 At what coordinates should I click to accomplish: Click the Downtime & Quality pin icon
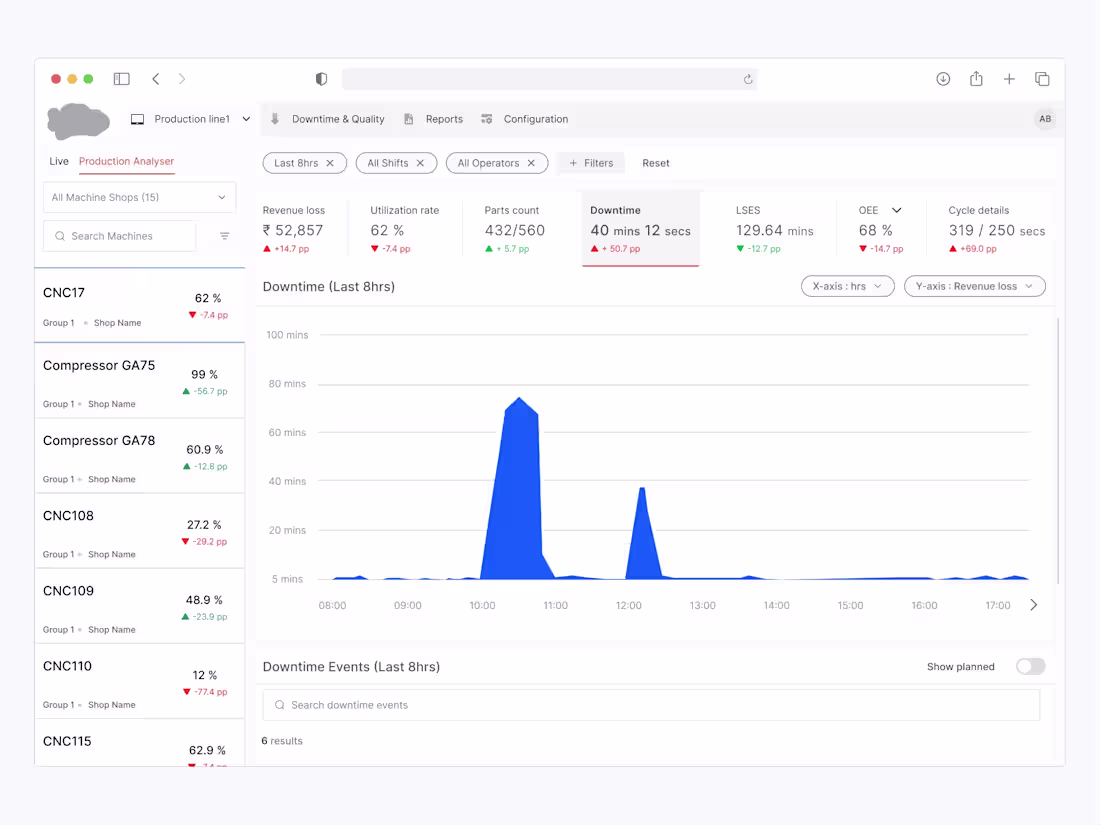click(x=275, y=119)
